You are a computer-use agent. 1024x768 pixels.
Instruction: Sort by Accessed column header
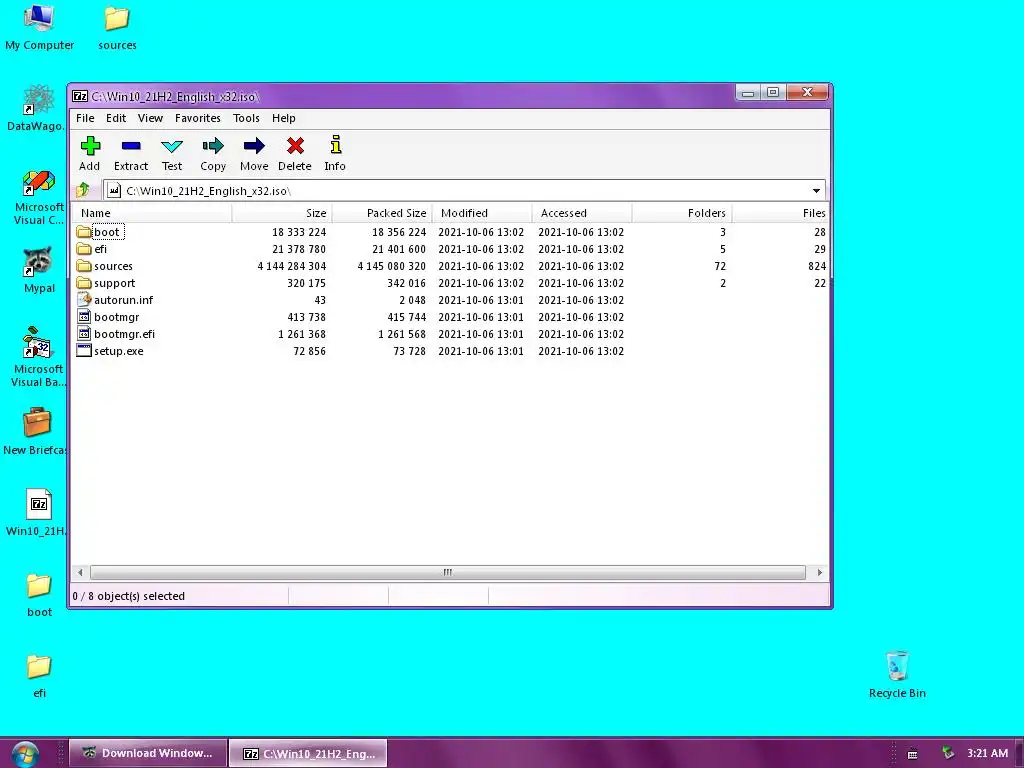(582, 213)
